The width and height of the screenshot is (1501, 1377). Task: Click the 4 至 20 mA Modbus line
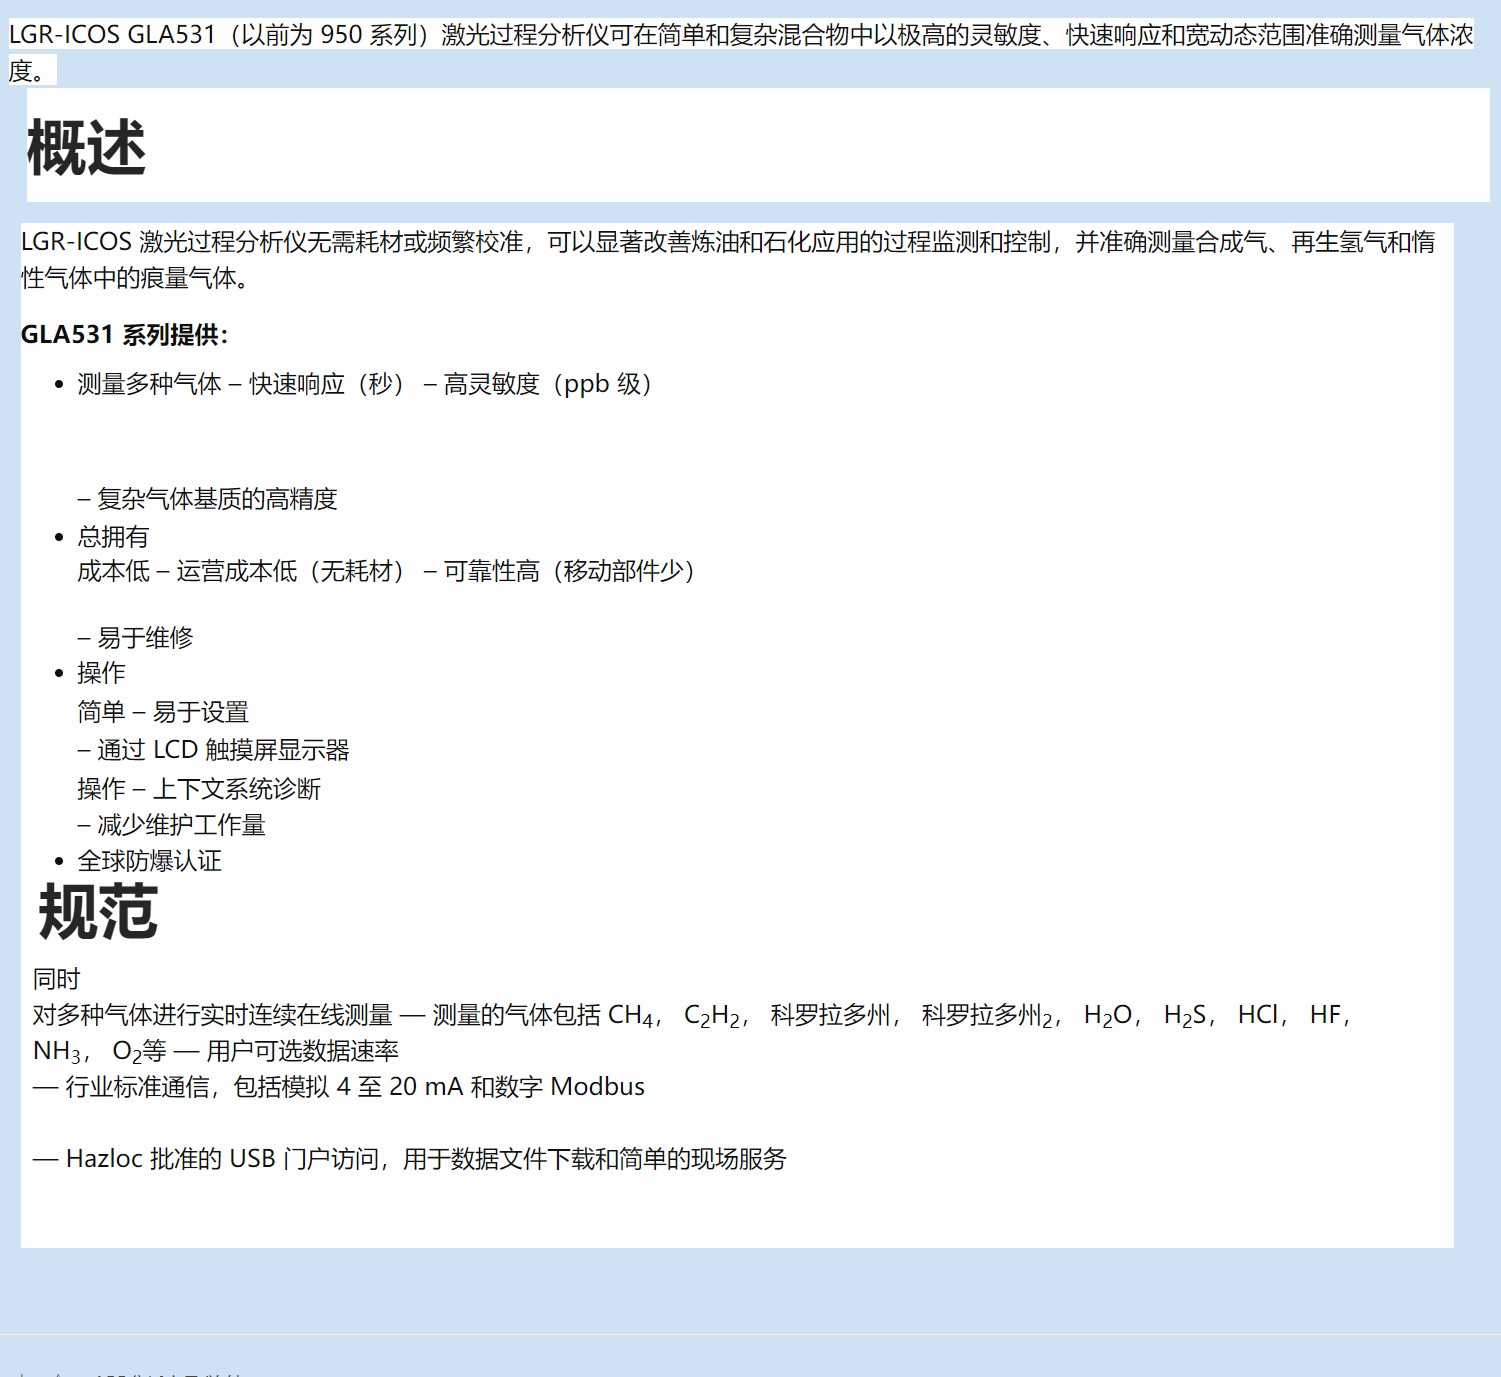pos(340,1087)
